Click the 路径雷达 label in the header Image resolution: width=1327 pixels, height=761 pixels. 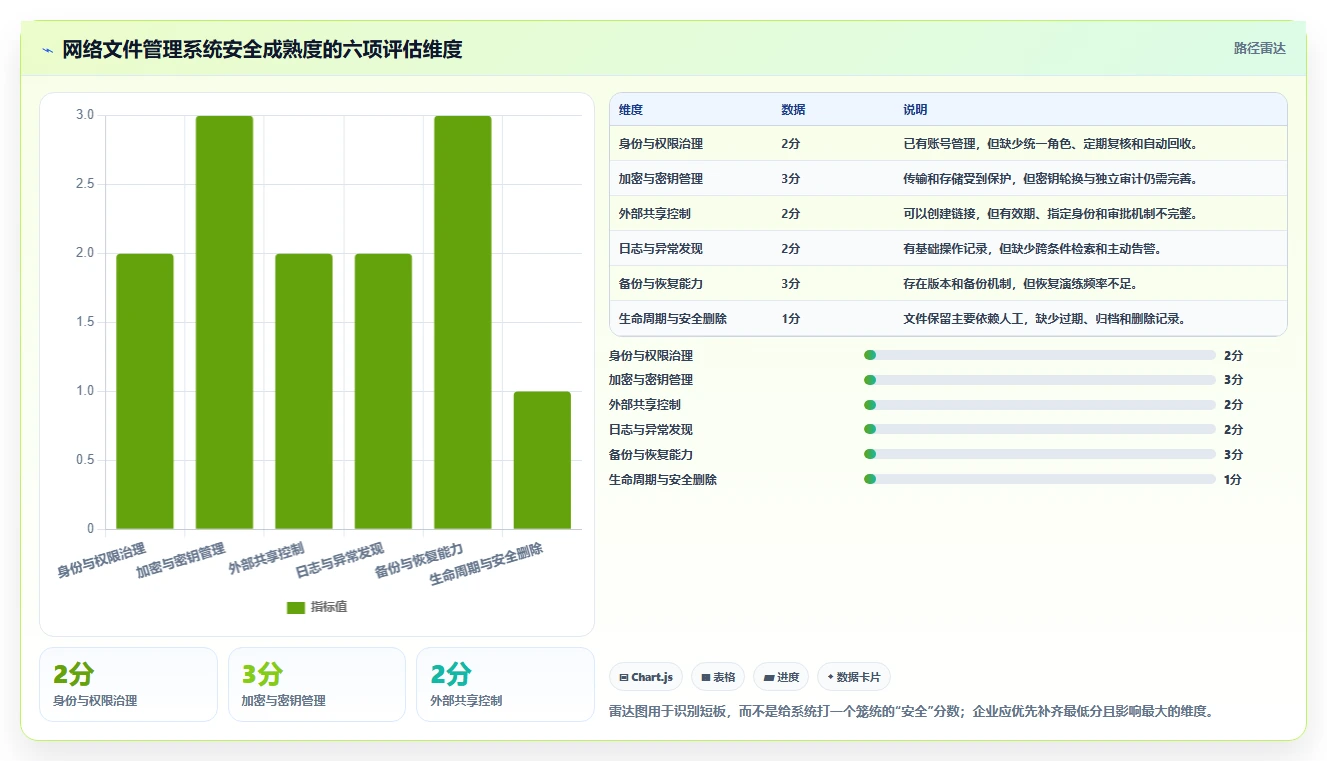click(x=1259, y=48)
